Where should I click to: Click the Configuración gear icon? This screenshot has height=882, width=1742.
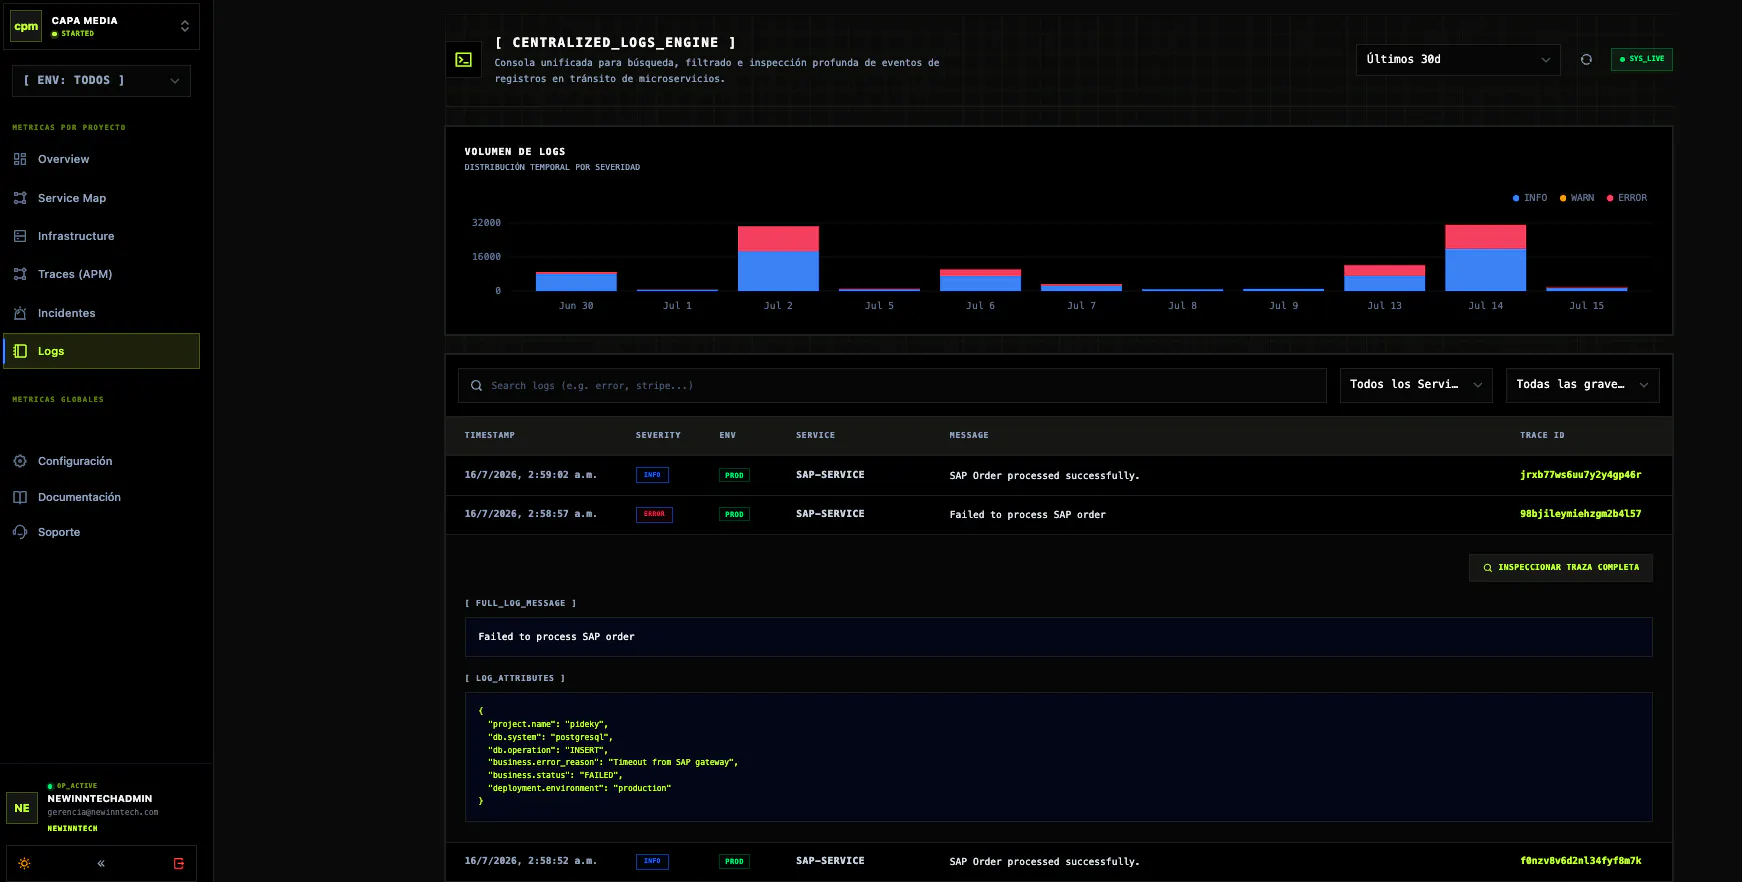(20, 461)
